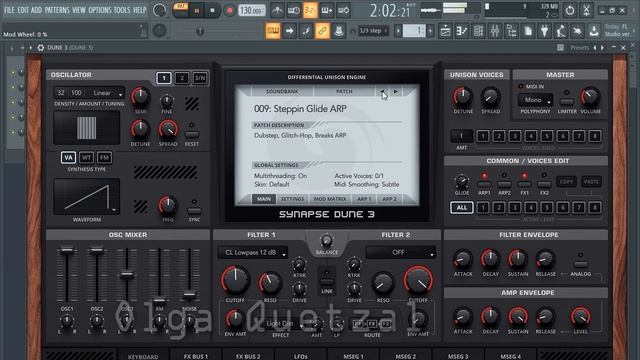This screenshot has height=360, width=640.
Task: Open the waveform selection dropdown
Action: (87, 197)
